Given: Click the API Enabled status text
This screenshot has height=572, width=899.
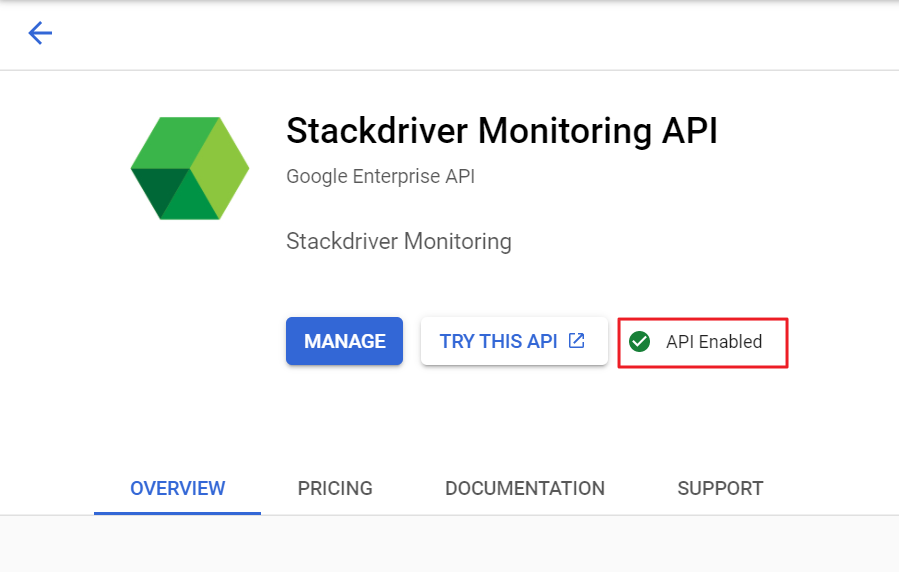Looking at the screenshot, I should click(x=714, y=342).
